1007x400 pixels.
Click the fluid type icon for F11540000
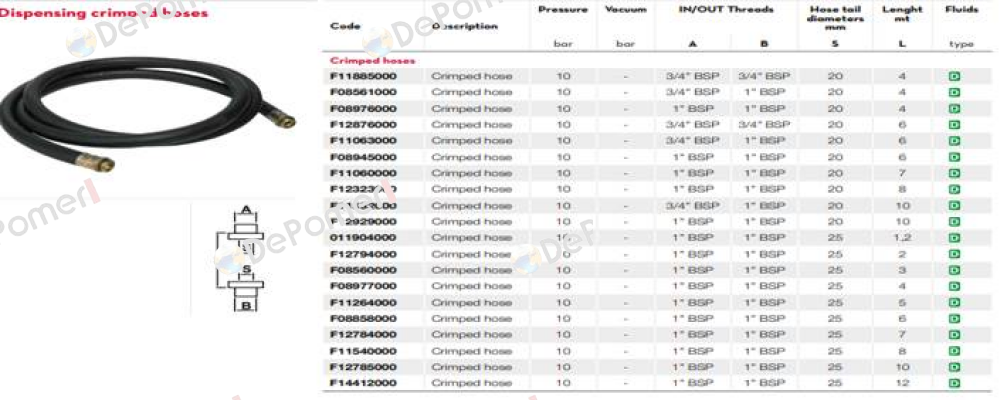pyautogui.click(x=954, y=351)
